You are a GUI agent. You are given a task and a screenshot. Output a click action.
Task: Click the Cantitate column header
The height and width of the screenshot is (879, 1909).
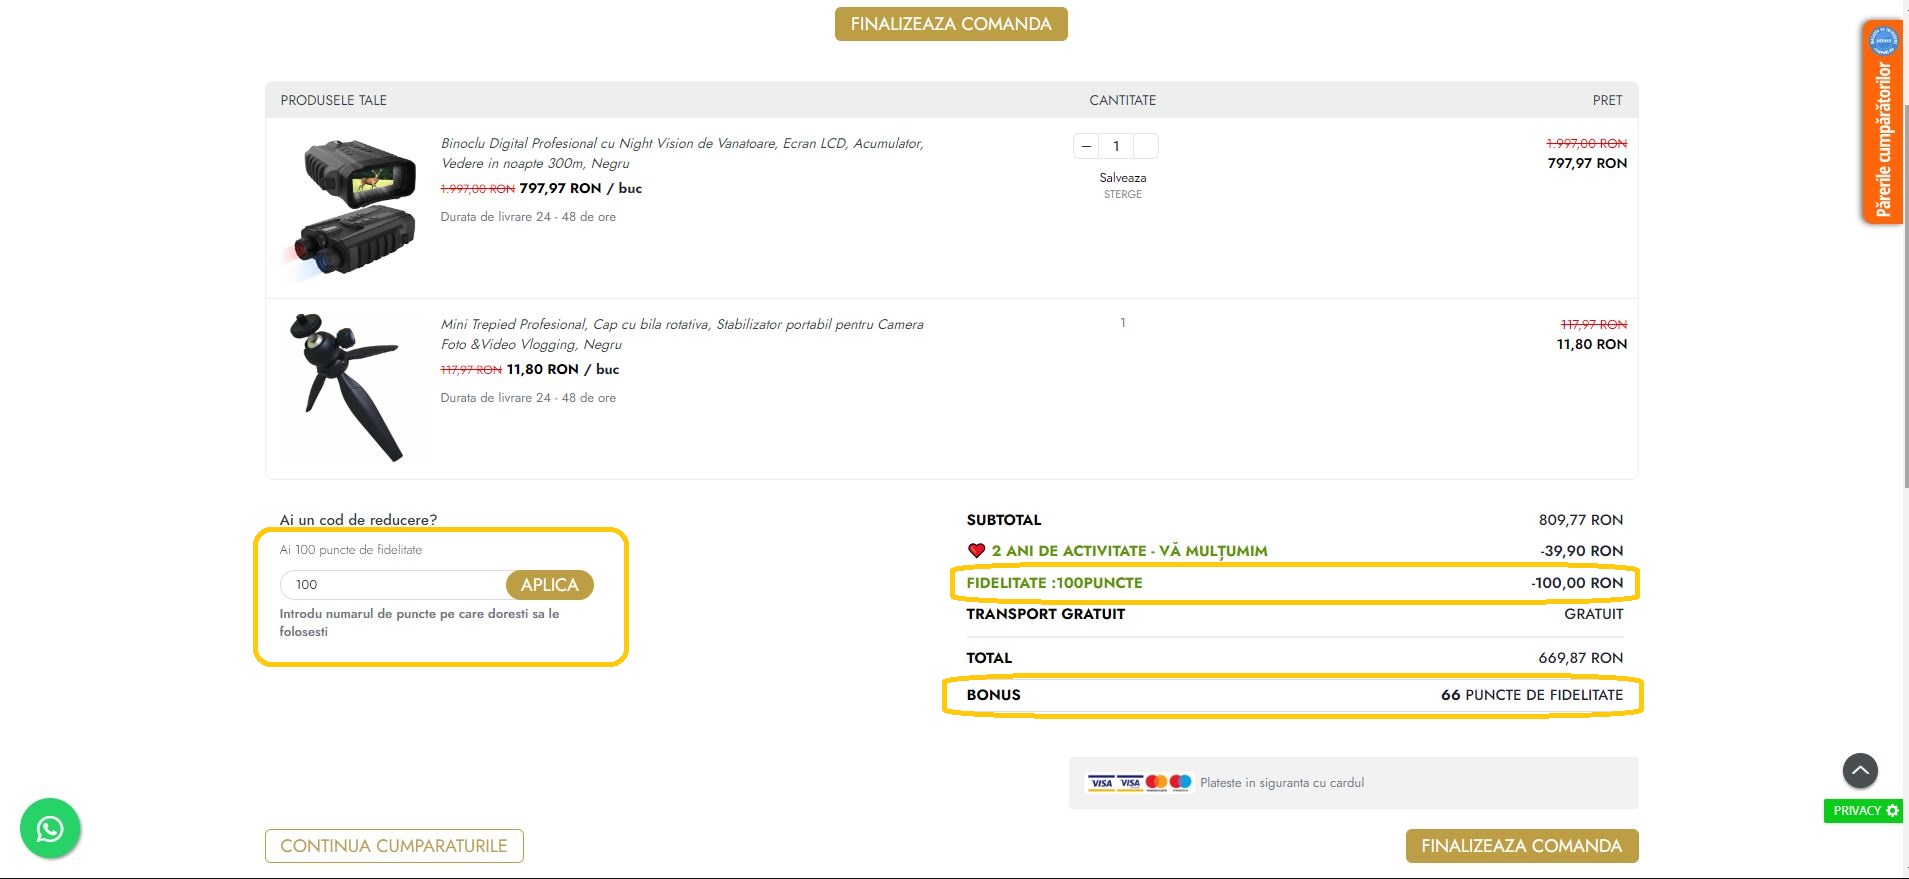pyautogui.click(x=1122, y=100)
